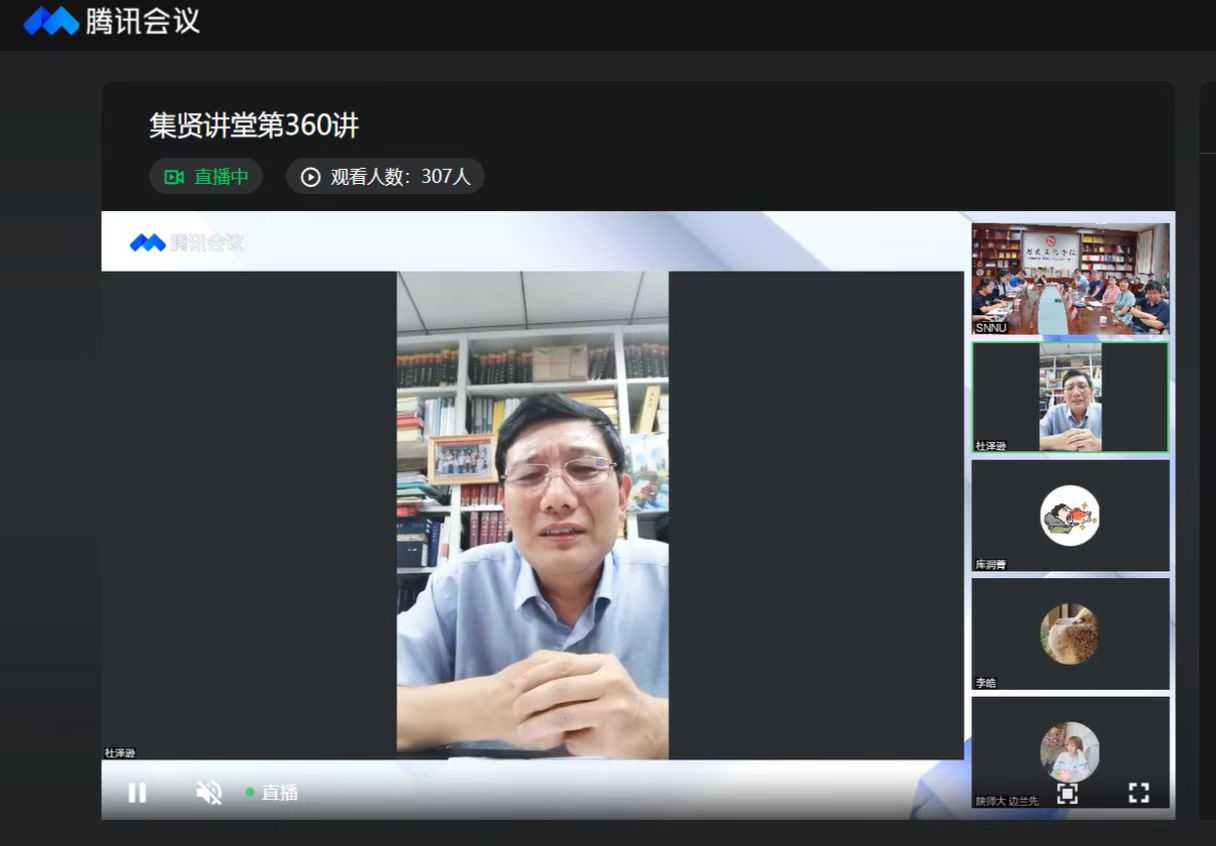Click the 陕师大 边兰先 participant avatar
This screenshot has height=846, width=1216.
coord(1069,751)
